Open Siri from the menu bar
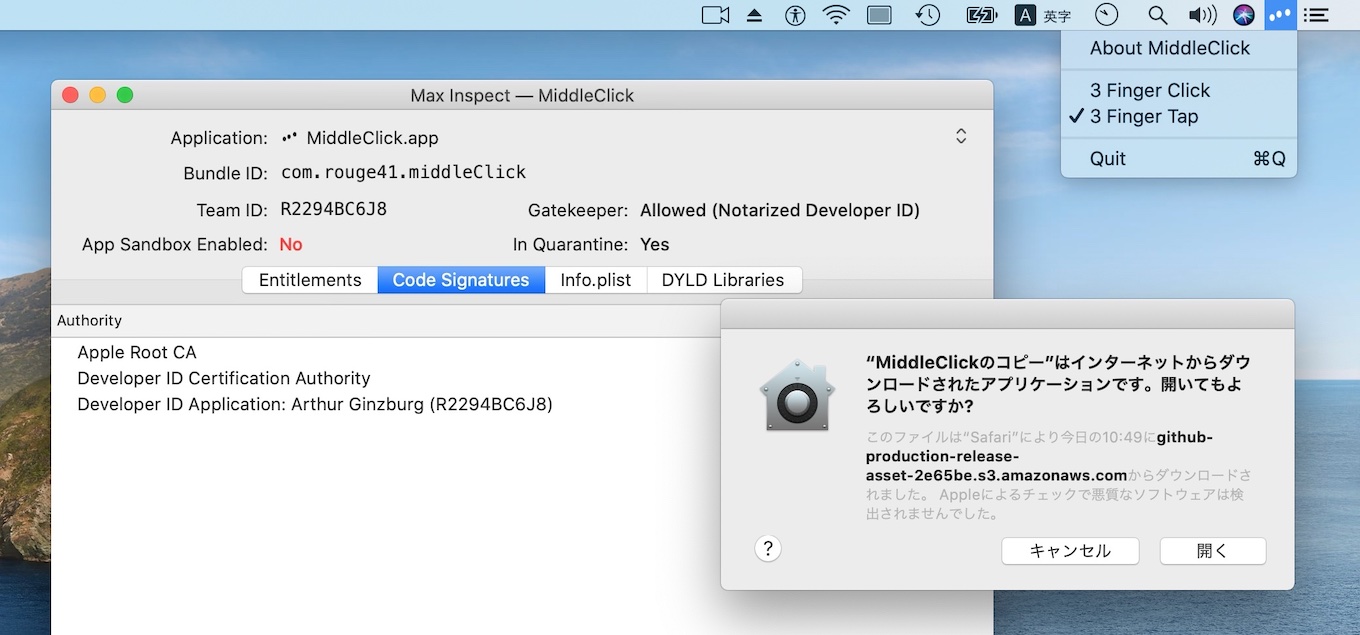1360x635 pixels. click(1243, 15)
